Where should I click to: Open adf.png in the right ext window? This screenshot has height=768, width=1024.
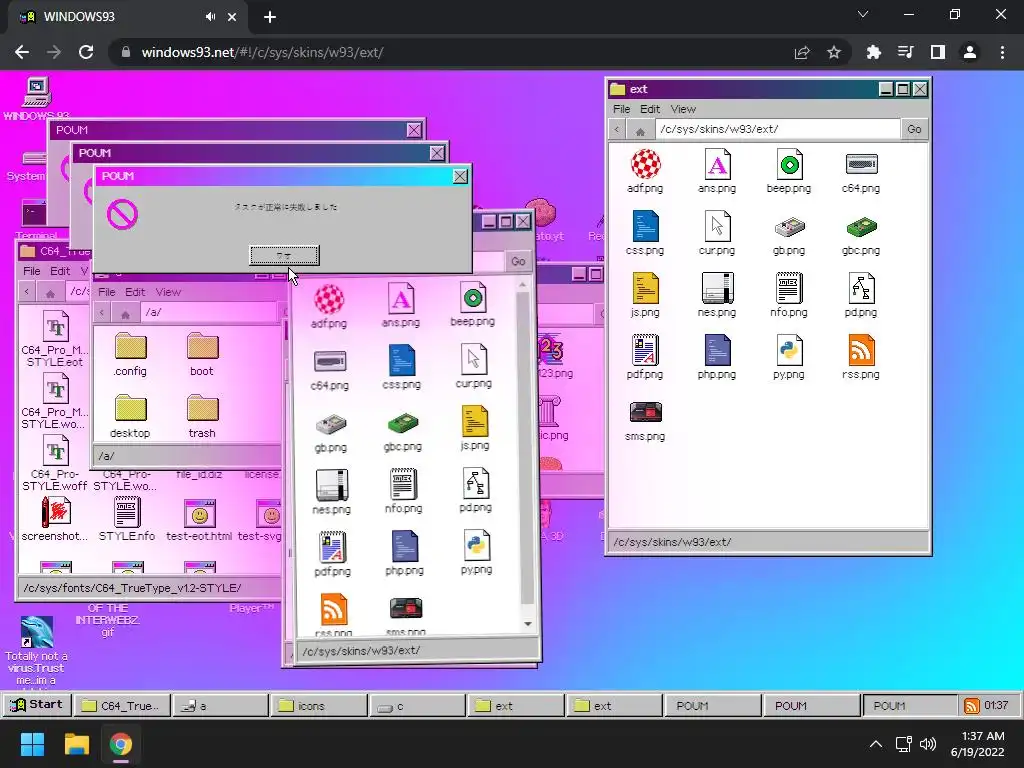click(x=645, y=171)
